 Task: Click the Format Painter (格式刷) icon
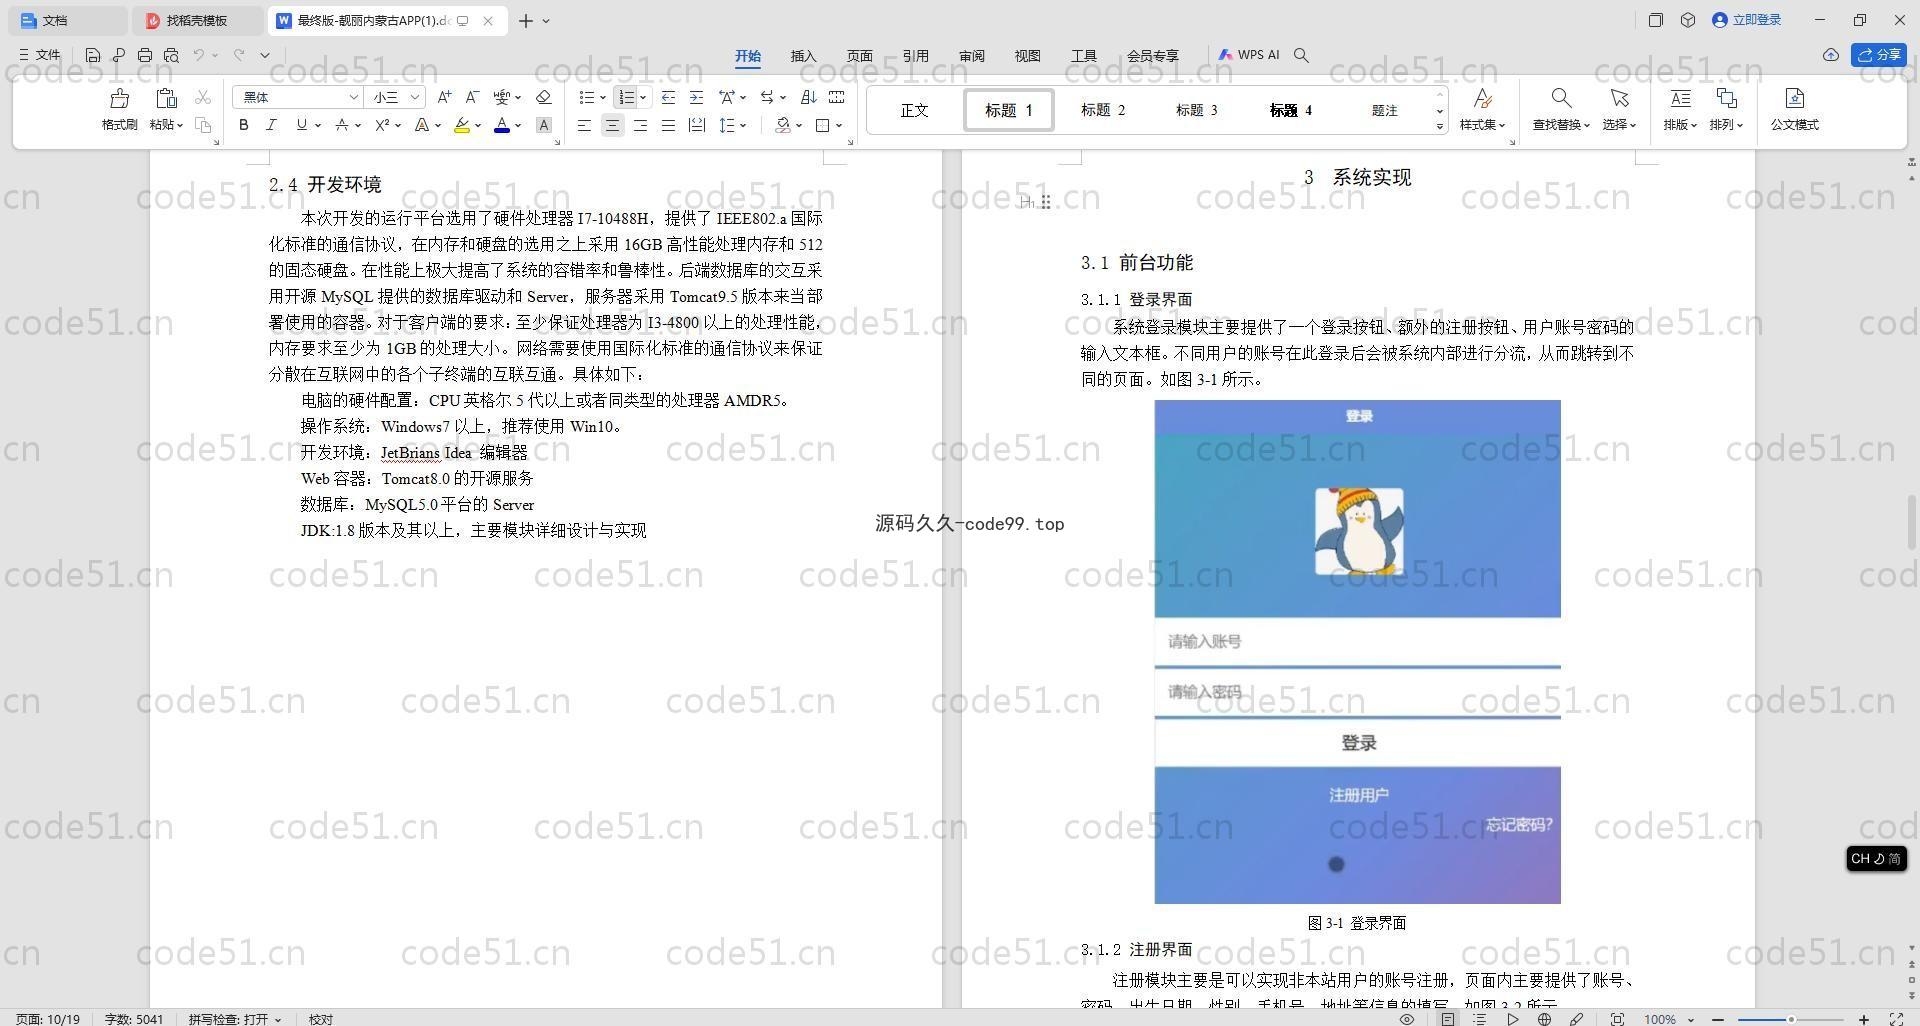pos(119,98)
